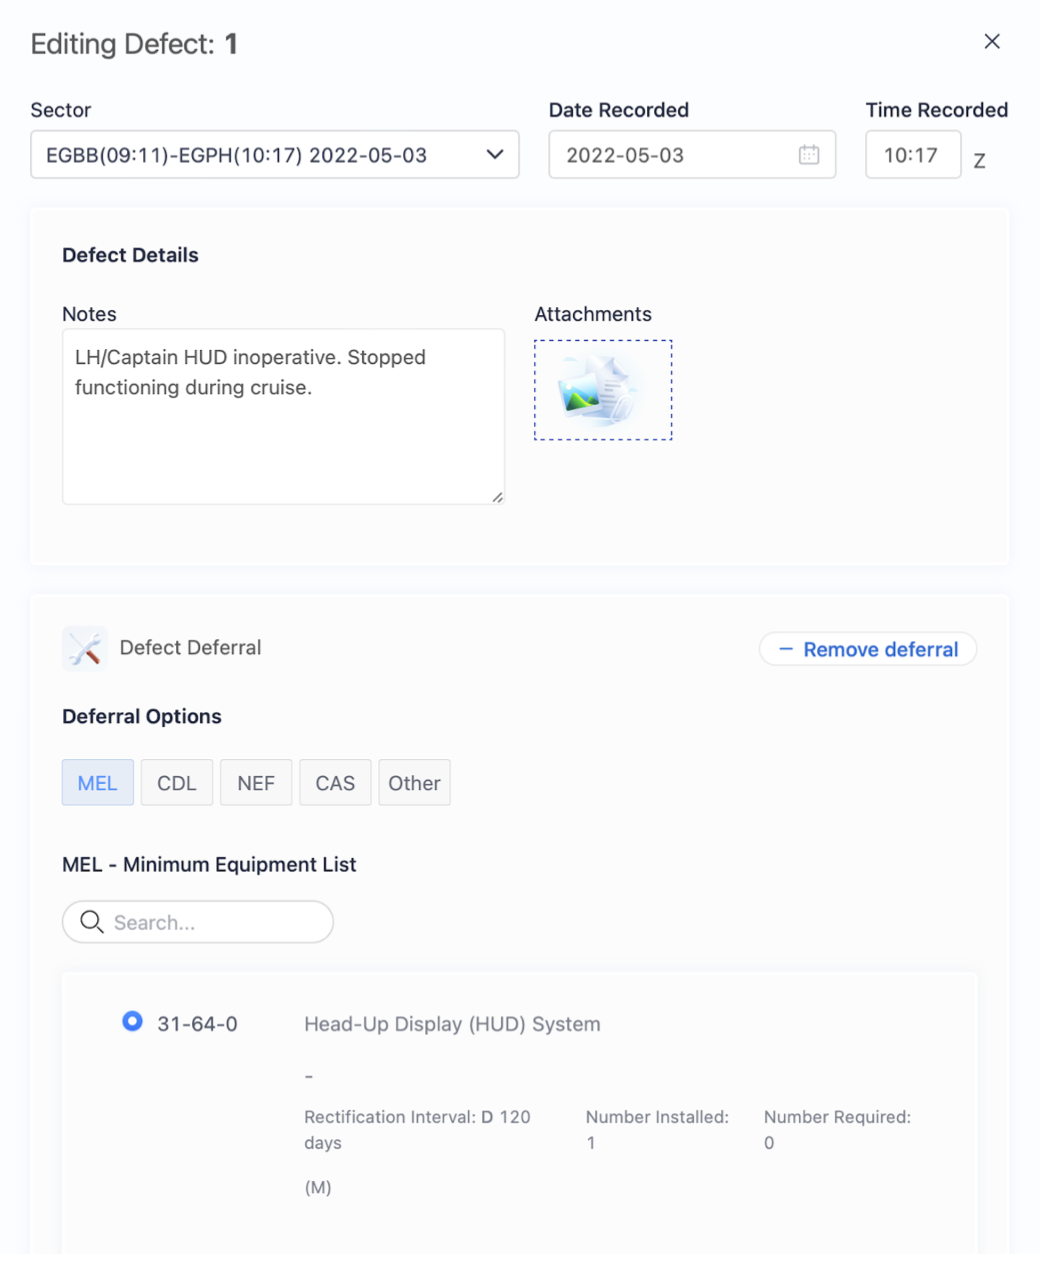This screenshot has width=1040, height=1274.
Task: Pick the Other deferral option
Action: pyautogui.click(x=414, y=783)
